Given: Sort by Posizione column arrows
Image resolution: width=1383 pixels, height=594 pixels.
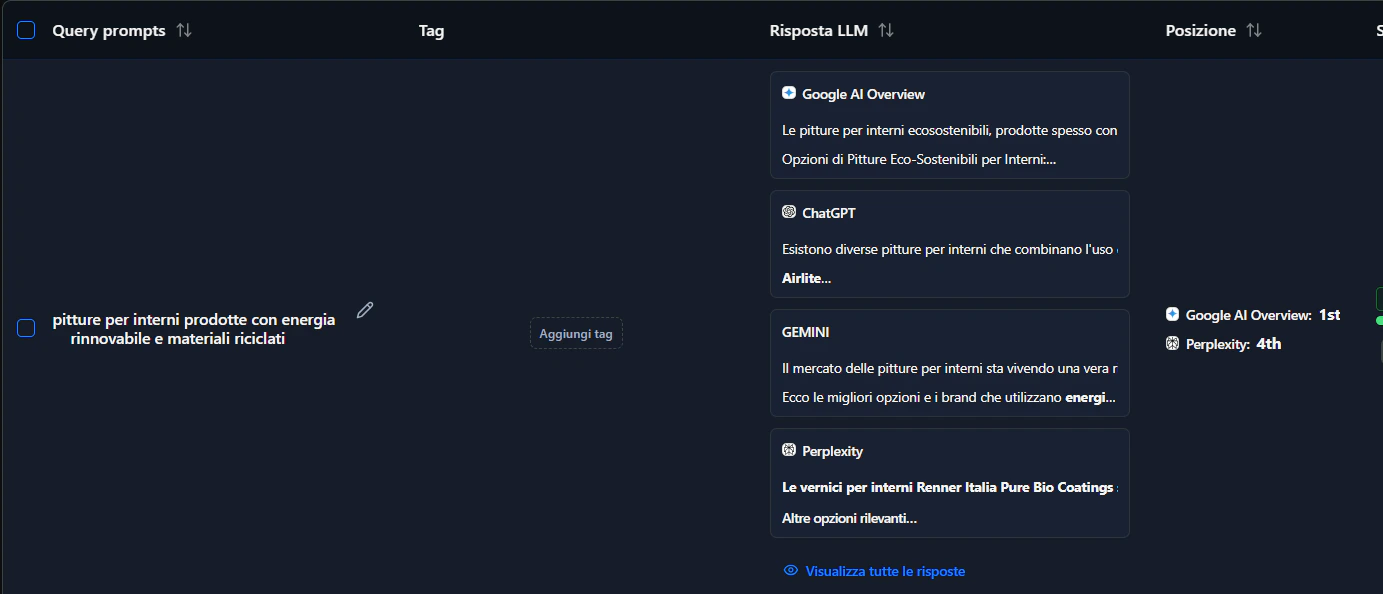Looking at the screenshot, I should 1254,30.
